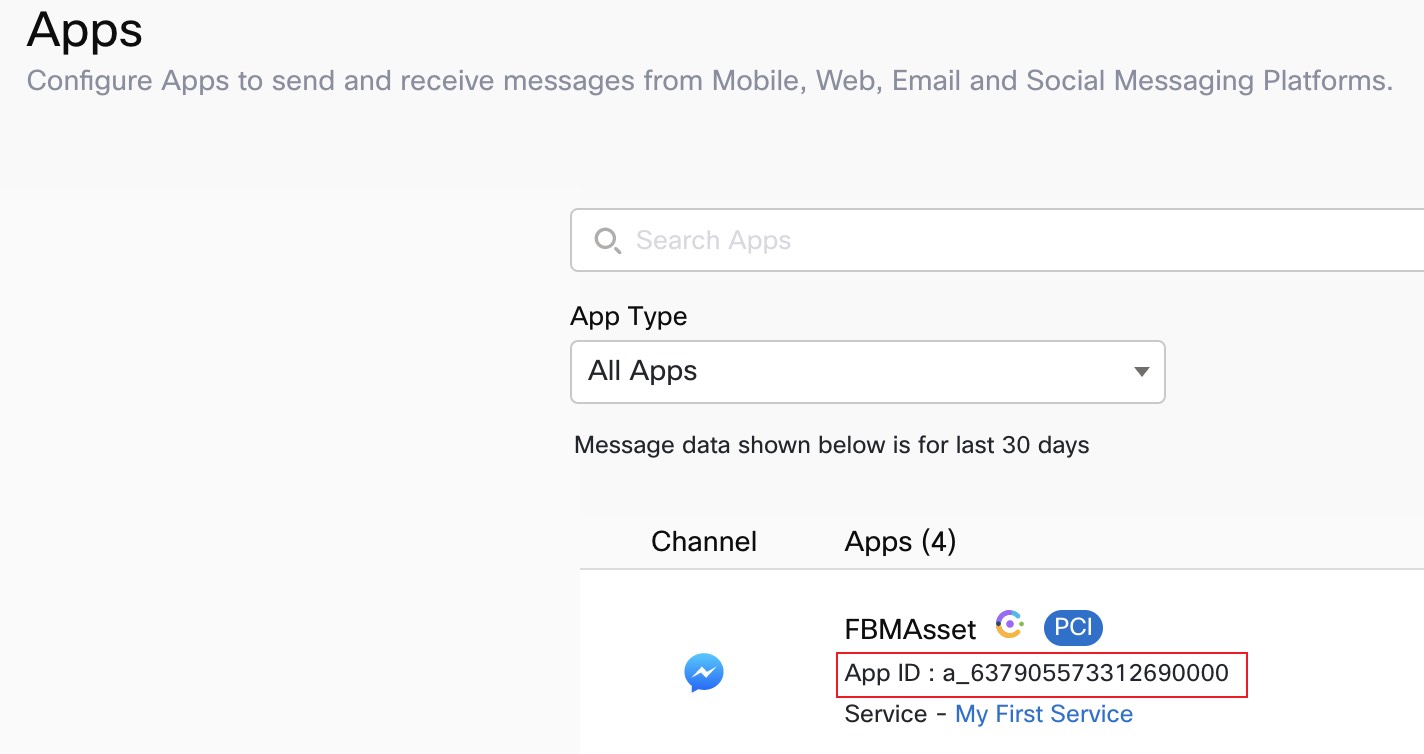Viewport: 1424px width, 754px height.
Task: Click the Configure Apps description text
Action: (x=710, y=81)
